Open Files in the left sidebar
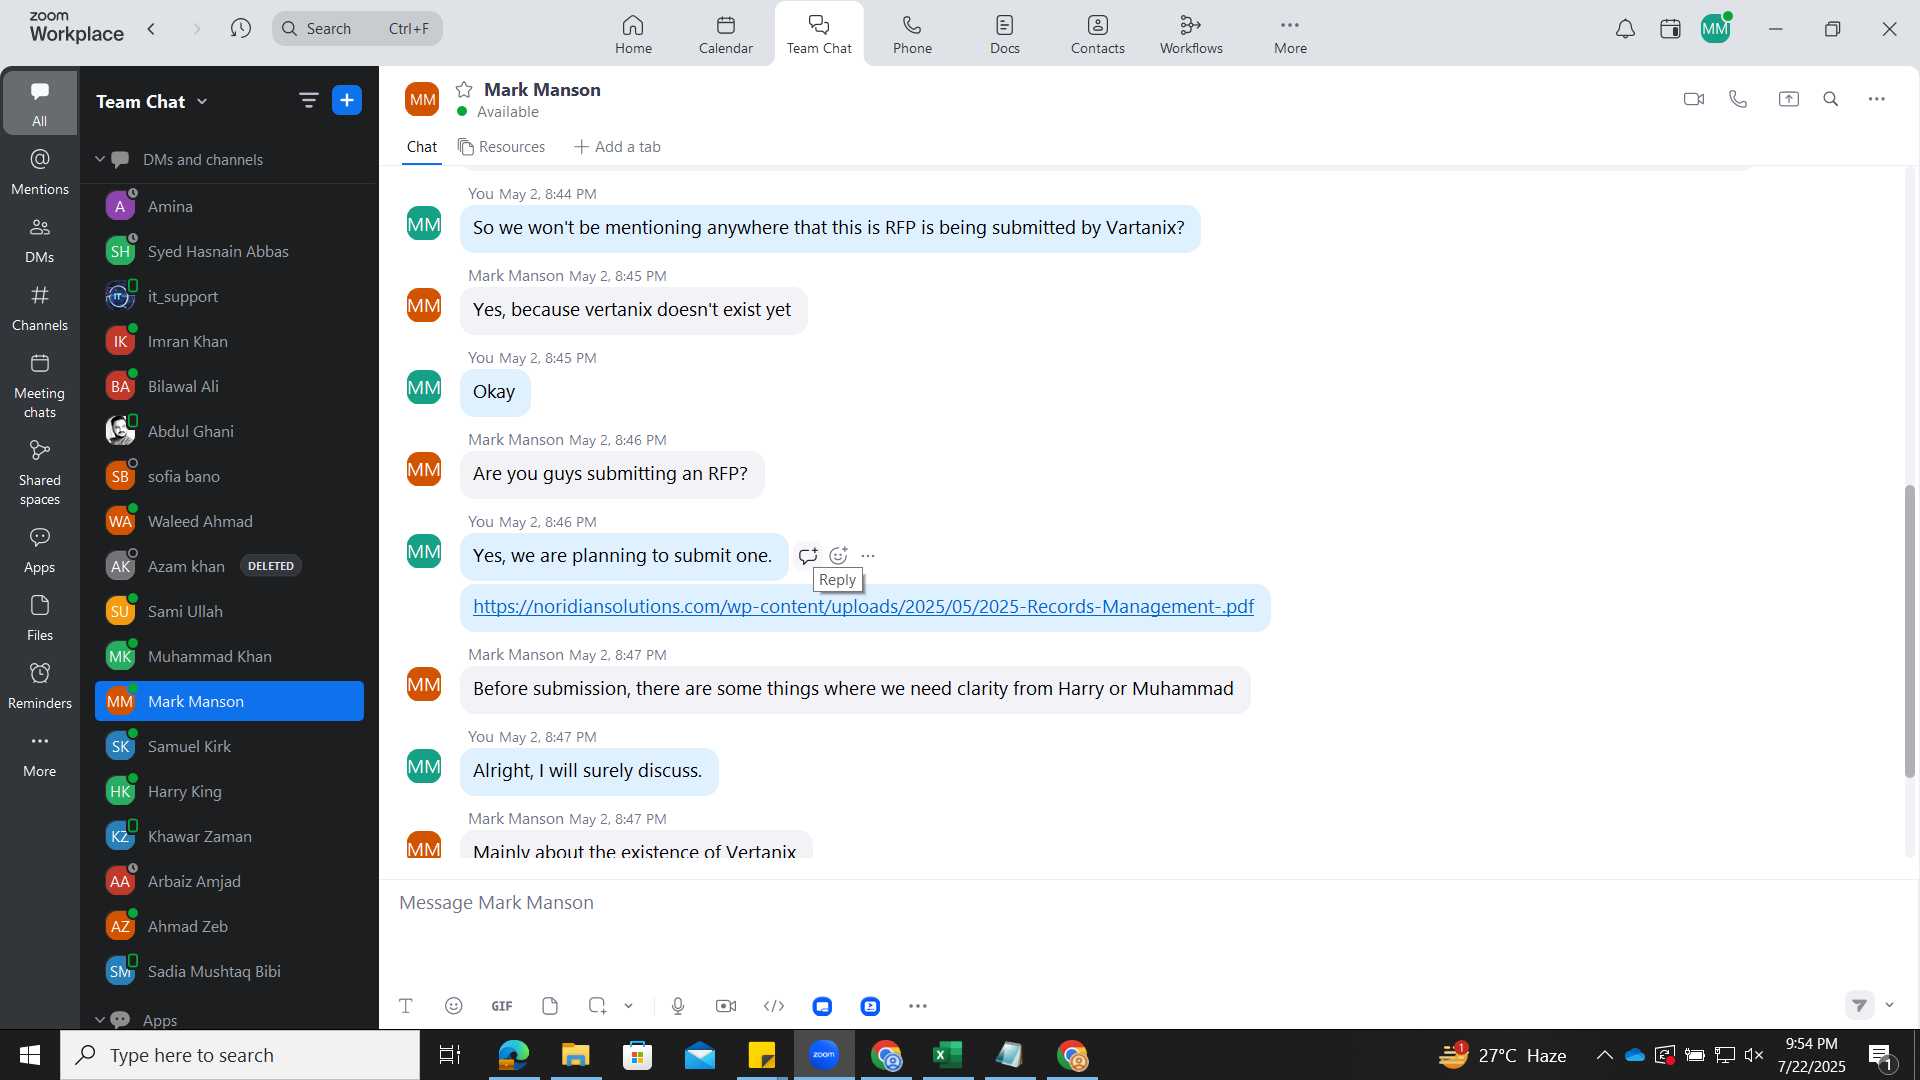 pos(40,618)
